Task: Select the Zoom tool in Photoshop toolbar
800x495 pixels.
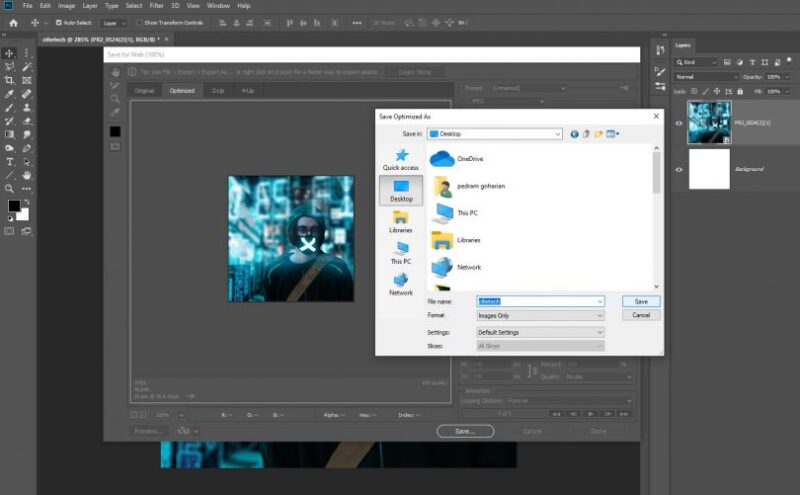Action: (x=9, y=188)
